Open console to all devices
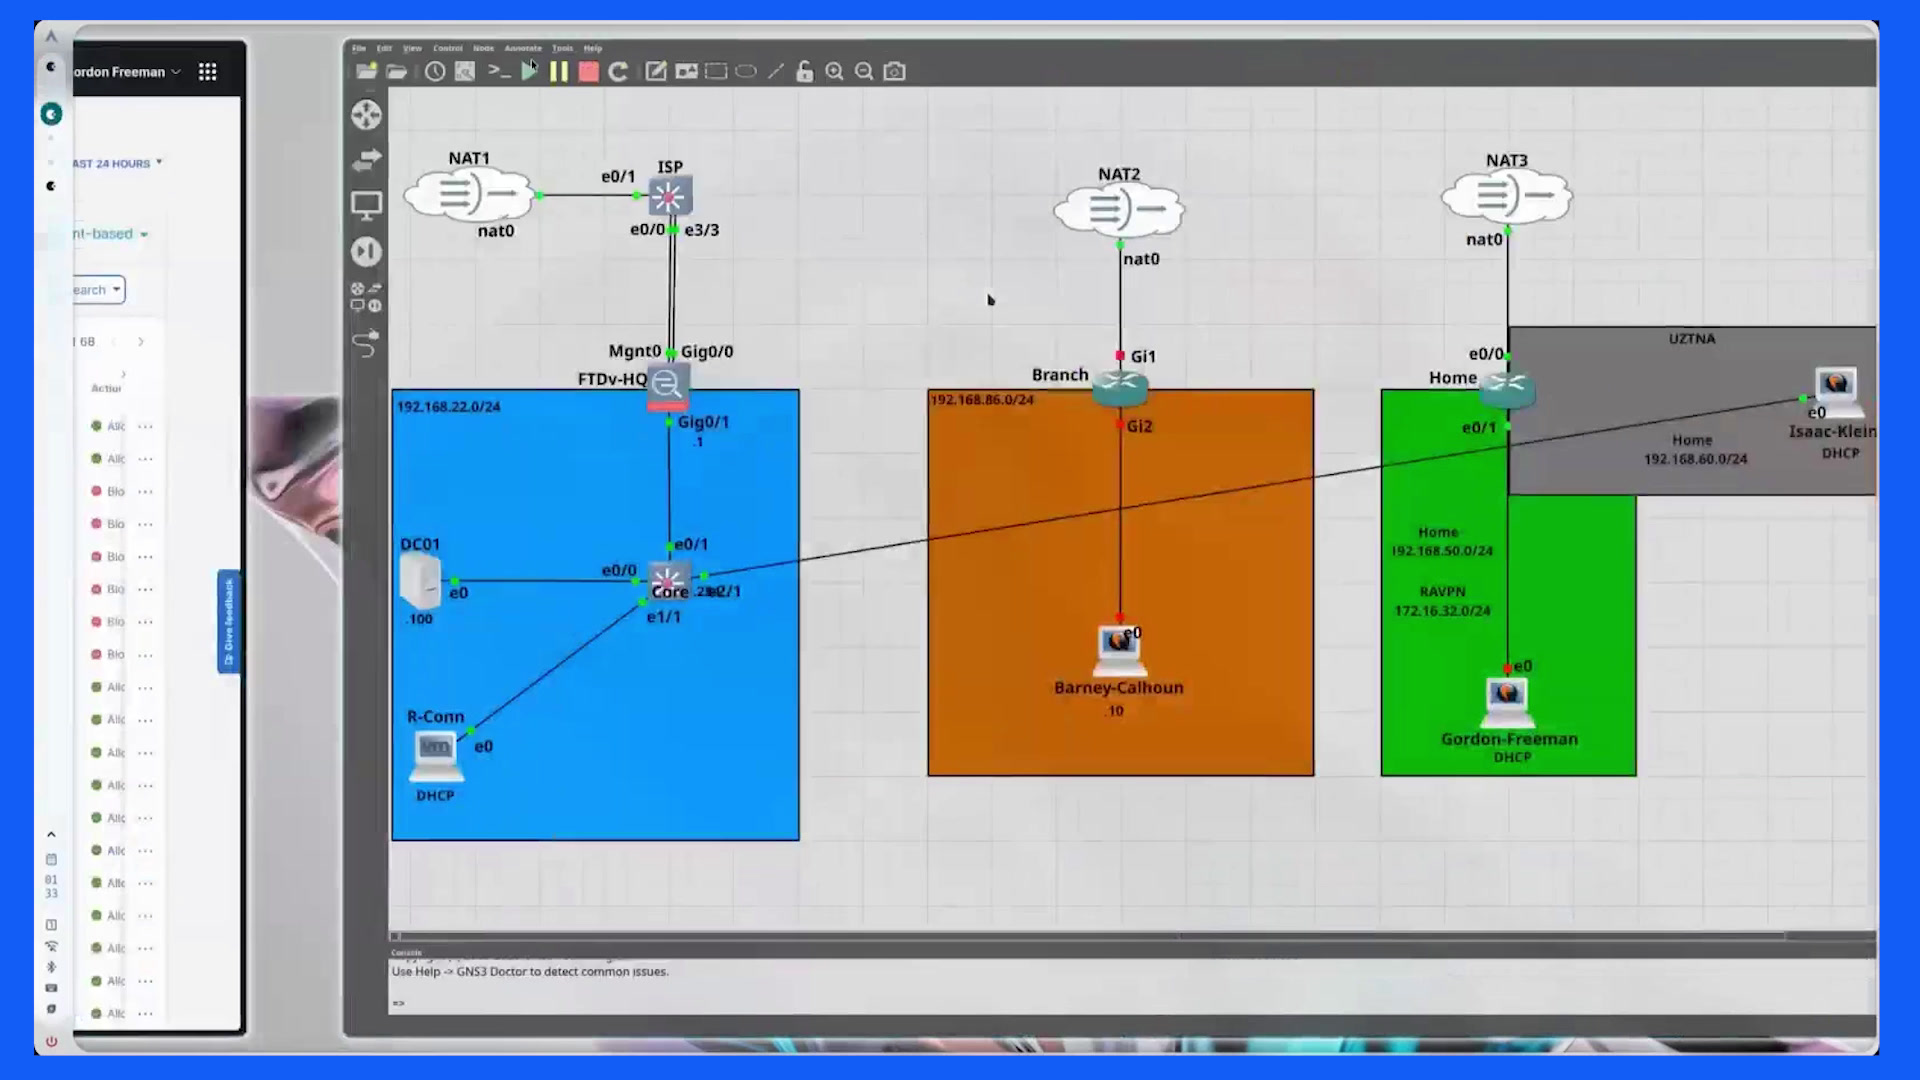This screenshot has height=1080, width=1920. 499,71
